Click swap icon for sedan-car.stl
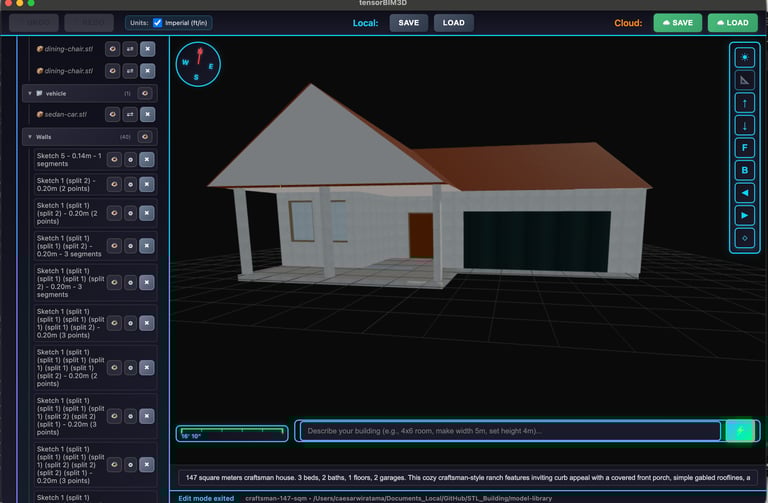768x503 pixels. (x=130, y=115)
